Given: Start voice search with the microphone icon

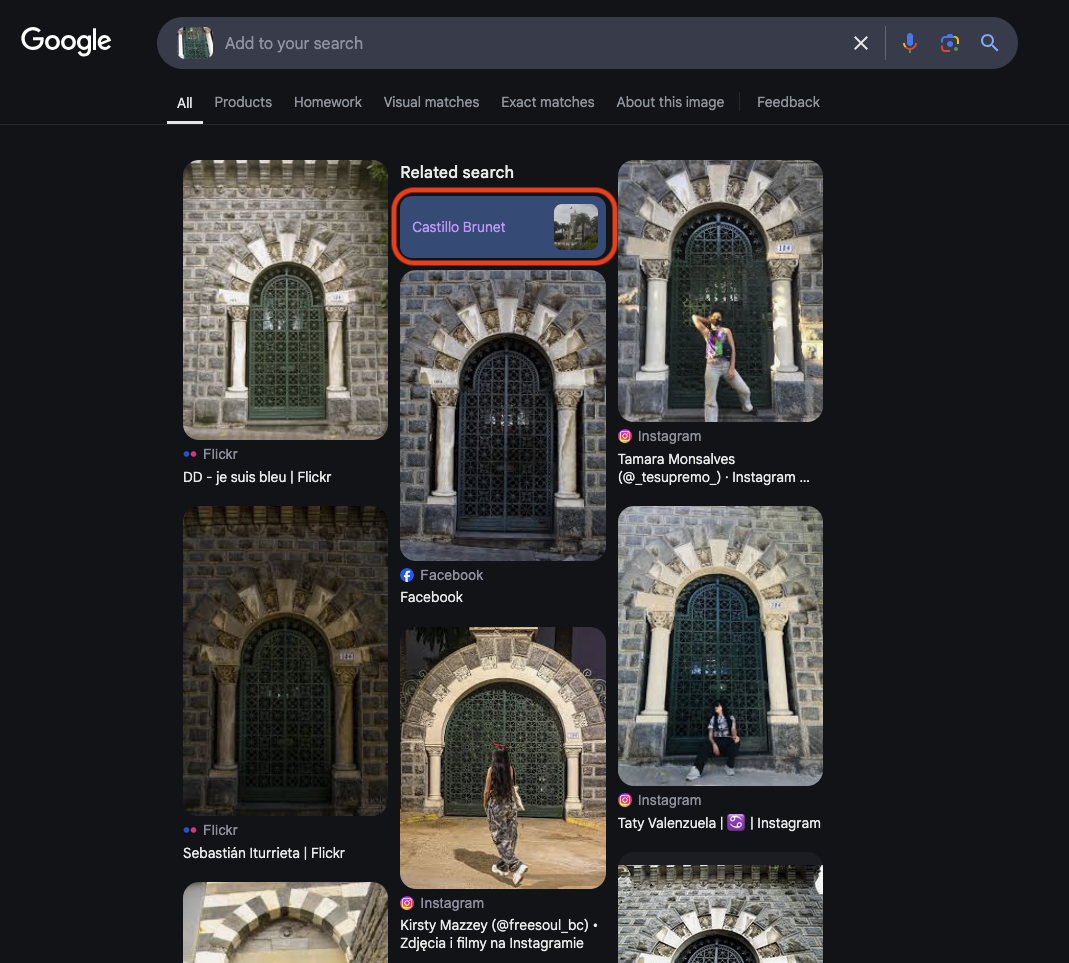Looking at the screenshot, I should click(909, 43).
